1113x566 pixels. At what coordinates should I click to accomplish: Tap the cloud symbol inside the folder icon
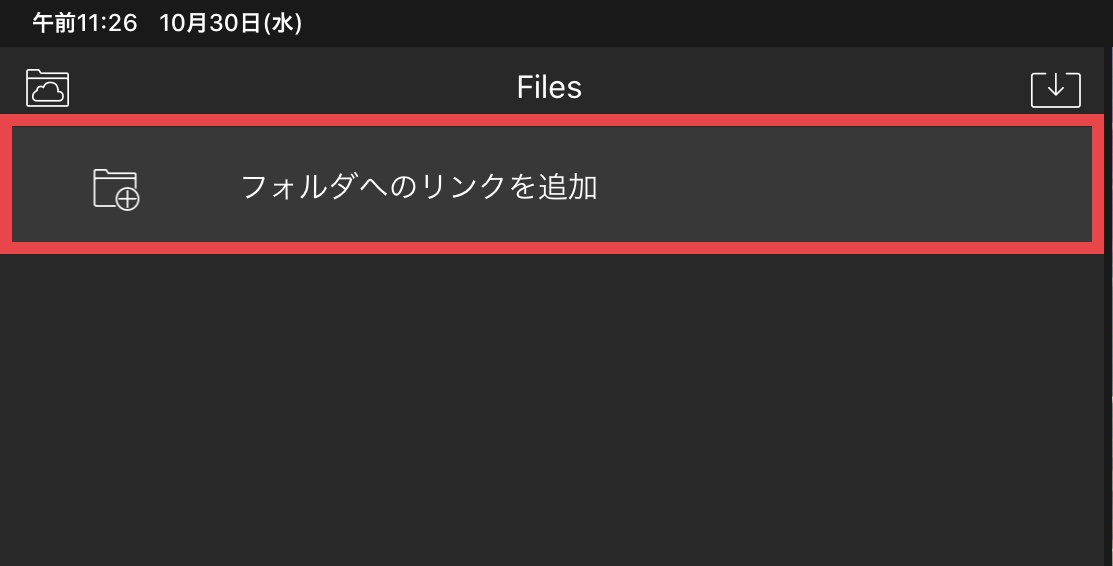[x=49, y=93]
